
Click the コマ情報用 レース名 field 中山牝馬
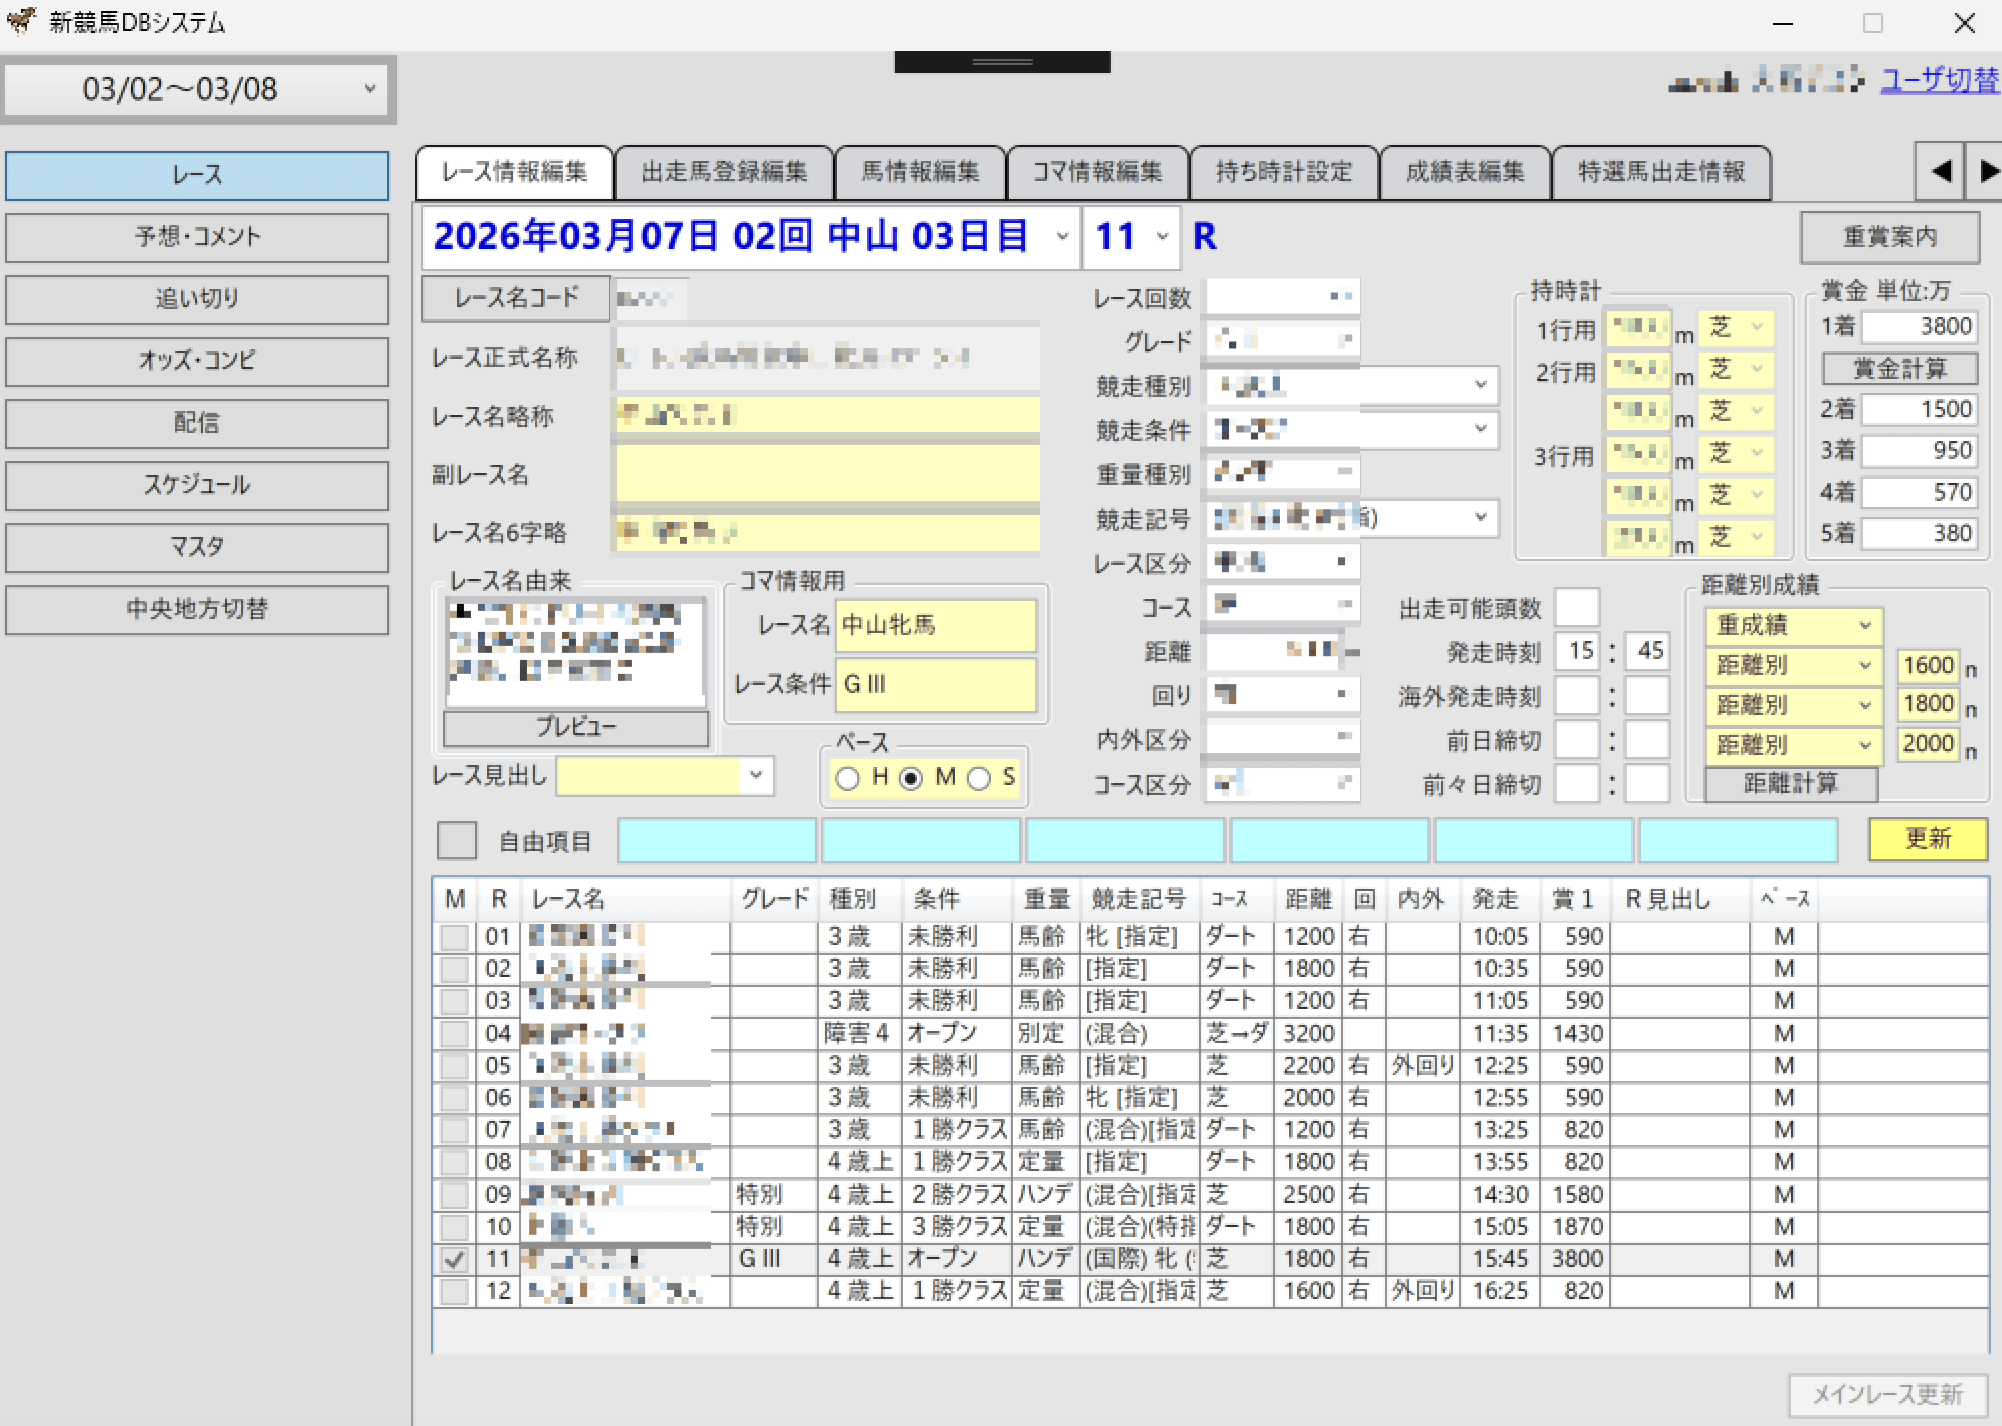point(936,626)
